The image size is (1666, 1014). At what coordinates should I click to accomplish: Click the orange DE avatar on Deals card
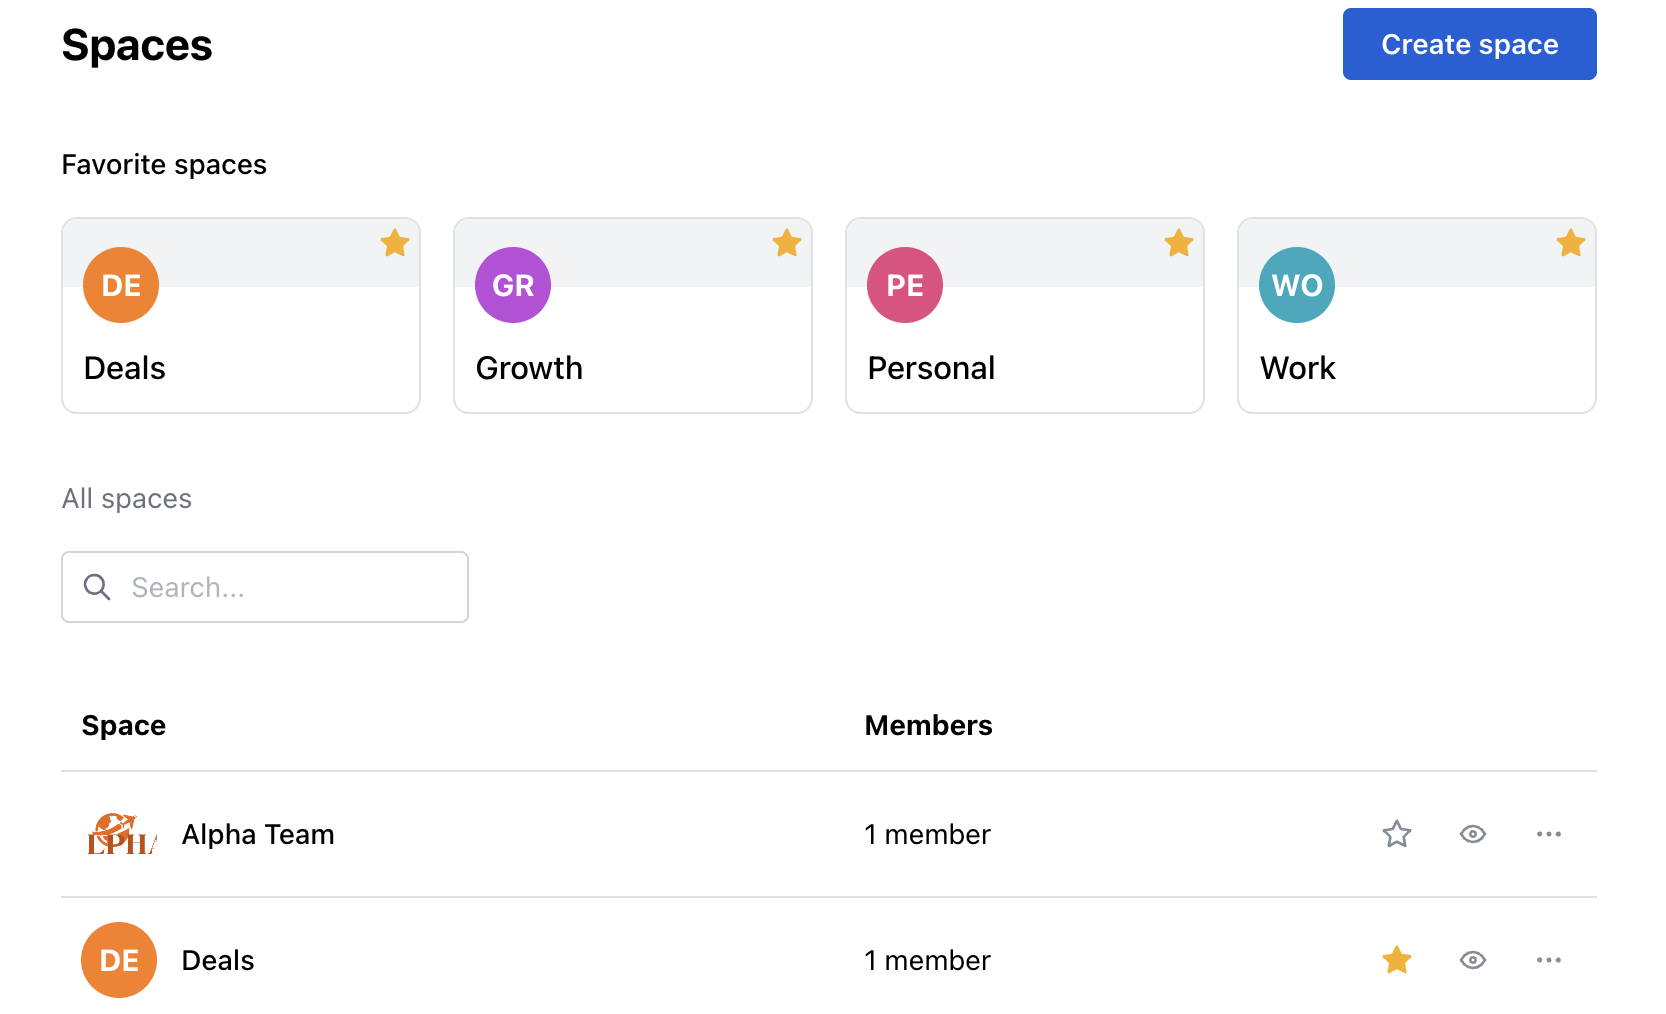(121, 285)
